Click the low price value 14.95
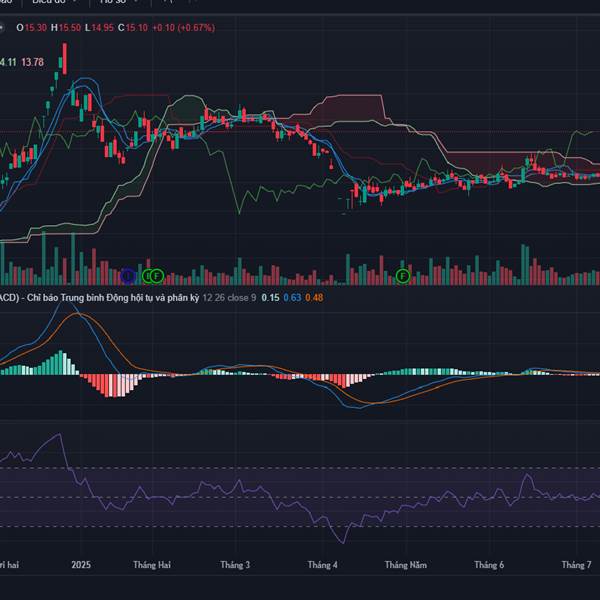The height and width of the screenshot is (600, 600). (102, 28)
